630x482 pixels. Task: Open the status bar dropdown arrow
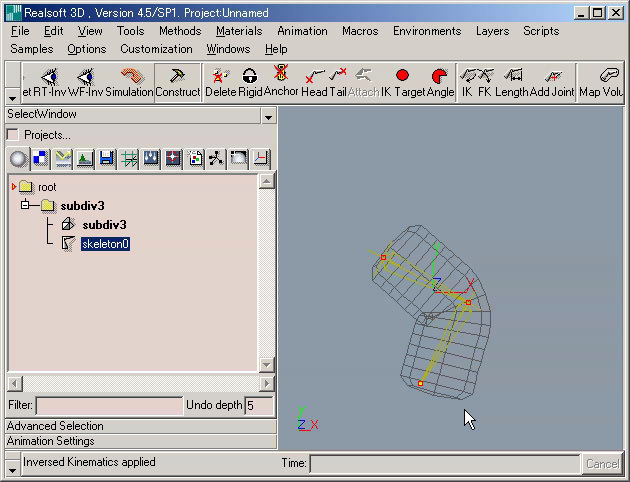12,471
